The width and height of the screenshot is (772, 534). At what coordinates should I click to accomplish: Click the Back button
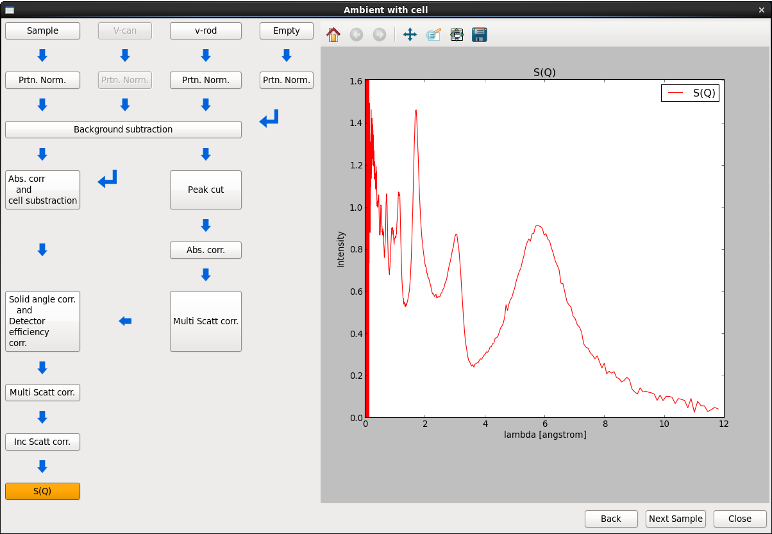pos(611,519)
